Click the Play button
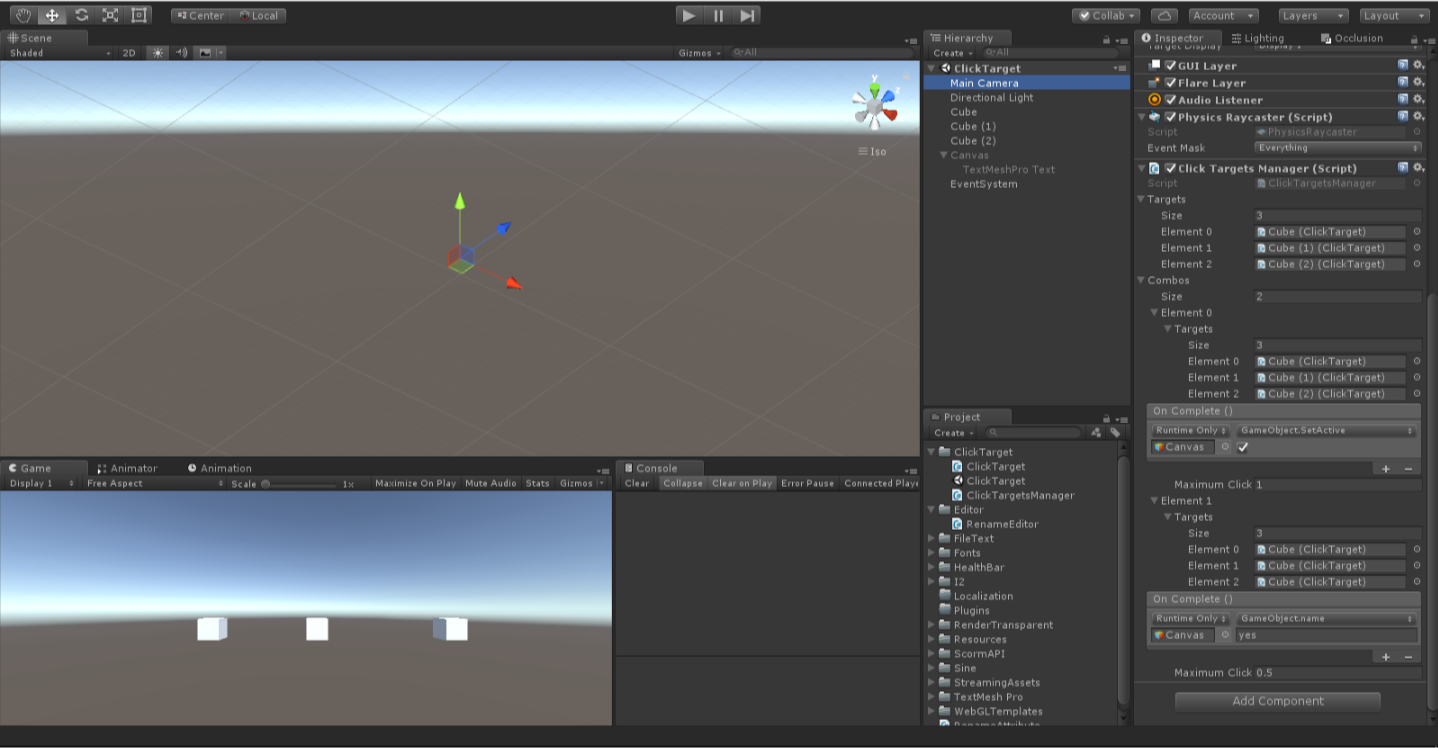Image resolution: width=1438 pixels, height=748 pixels. click(689, 15)
